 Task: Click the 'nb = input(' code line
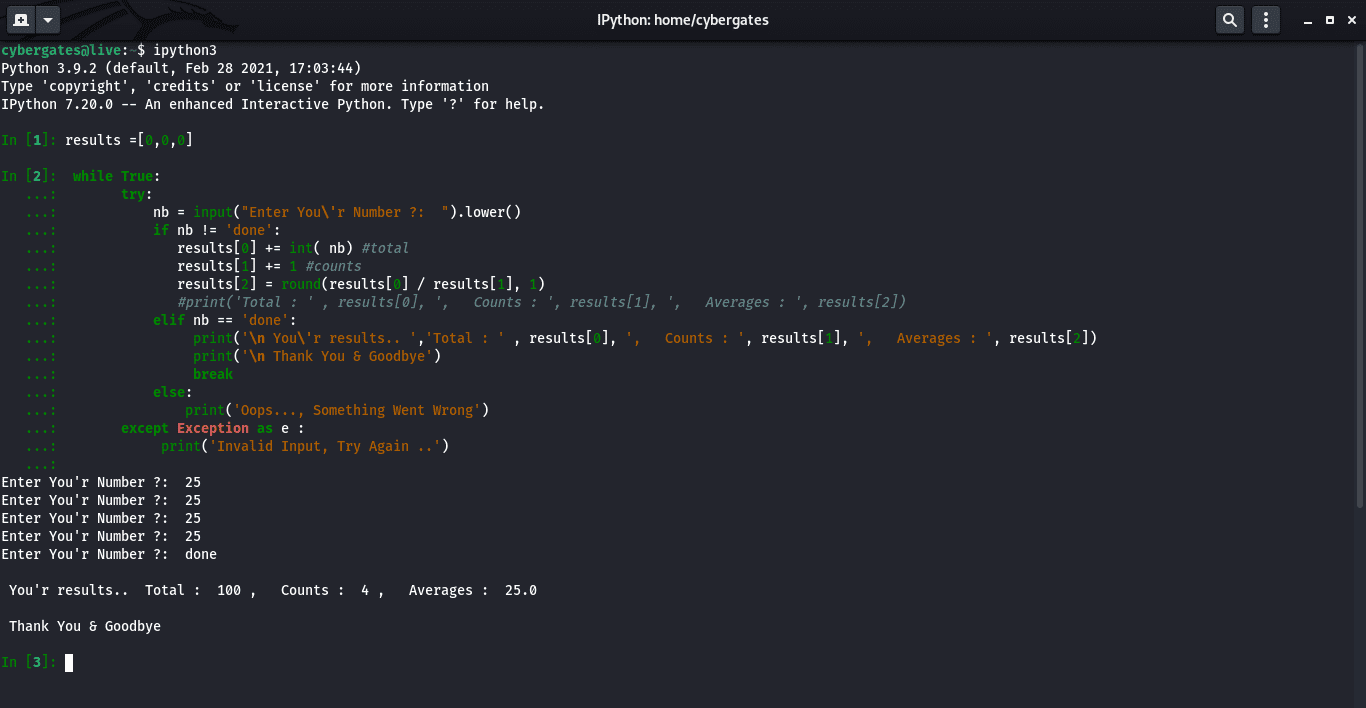[337, 212]
